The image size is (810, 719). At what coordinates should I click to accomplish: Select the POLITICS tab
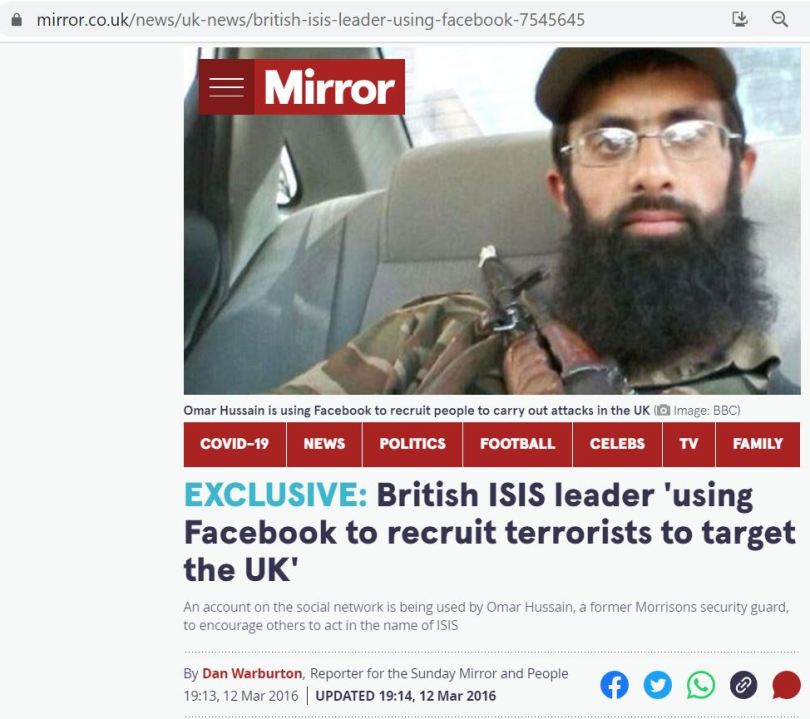pyautogui.click(x=413, y=444)
